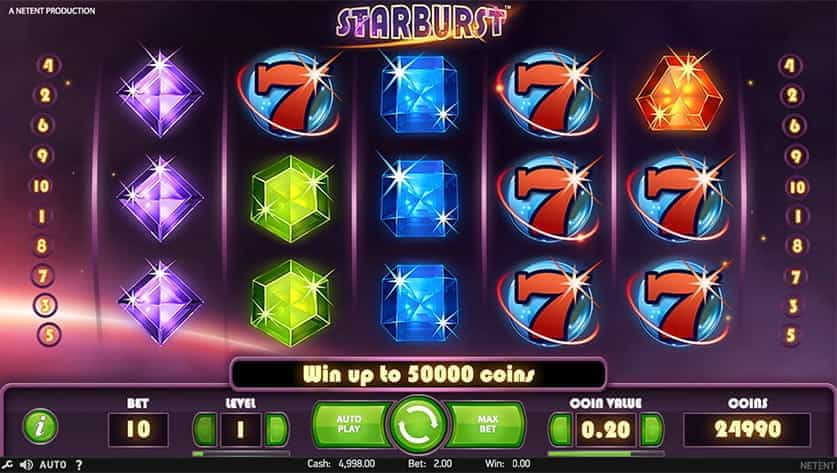Select payline 10 indicator on left
The height and width of the screenshot is (473, 837).
point(42,186)
